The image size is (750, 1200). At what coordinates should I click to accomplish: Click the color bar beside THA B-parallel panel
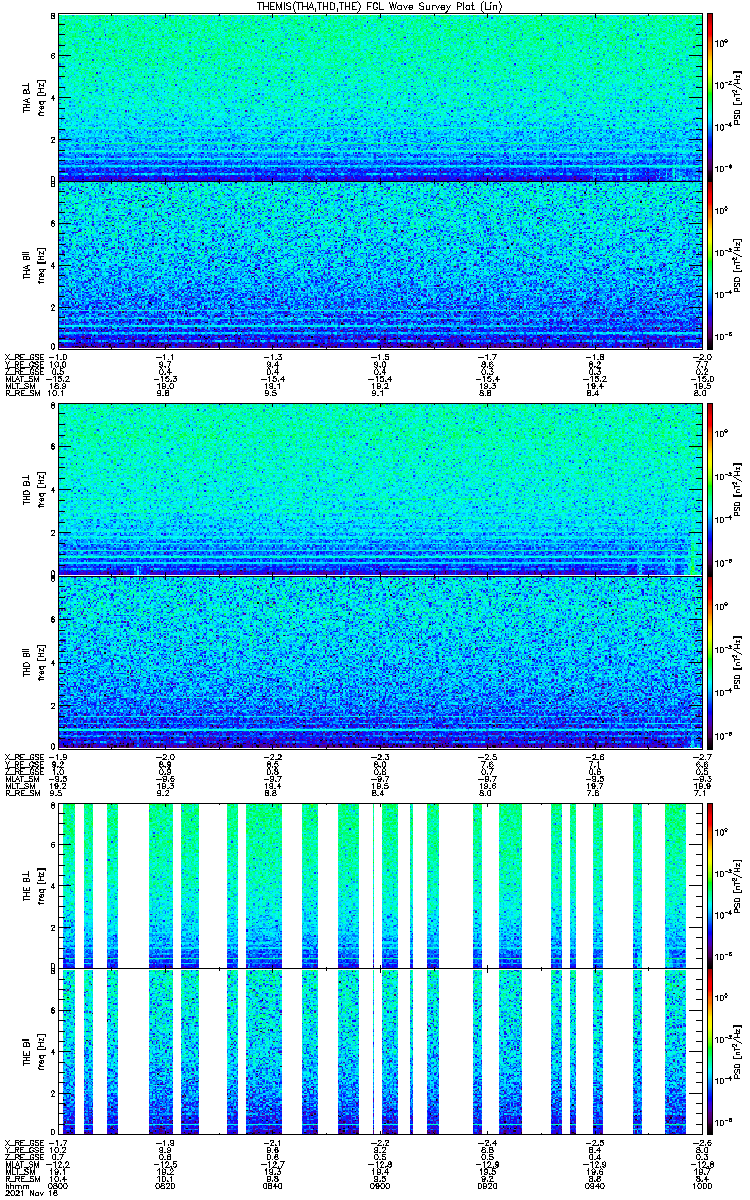[710, 264]
